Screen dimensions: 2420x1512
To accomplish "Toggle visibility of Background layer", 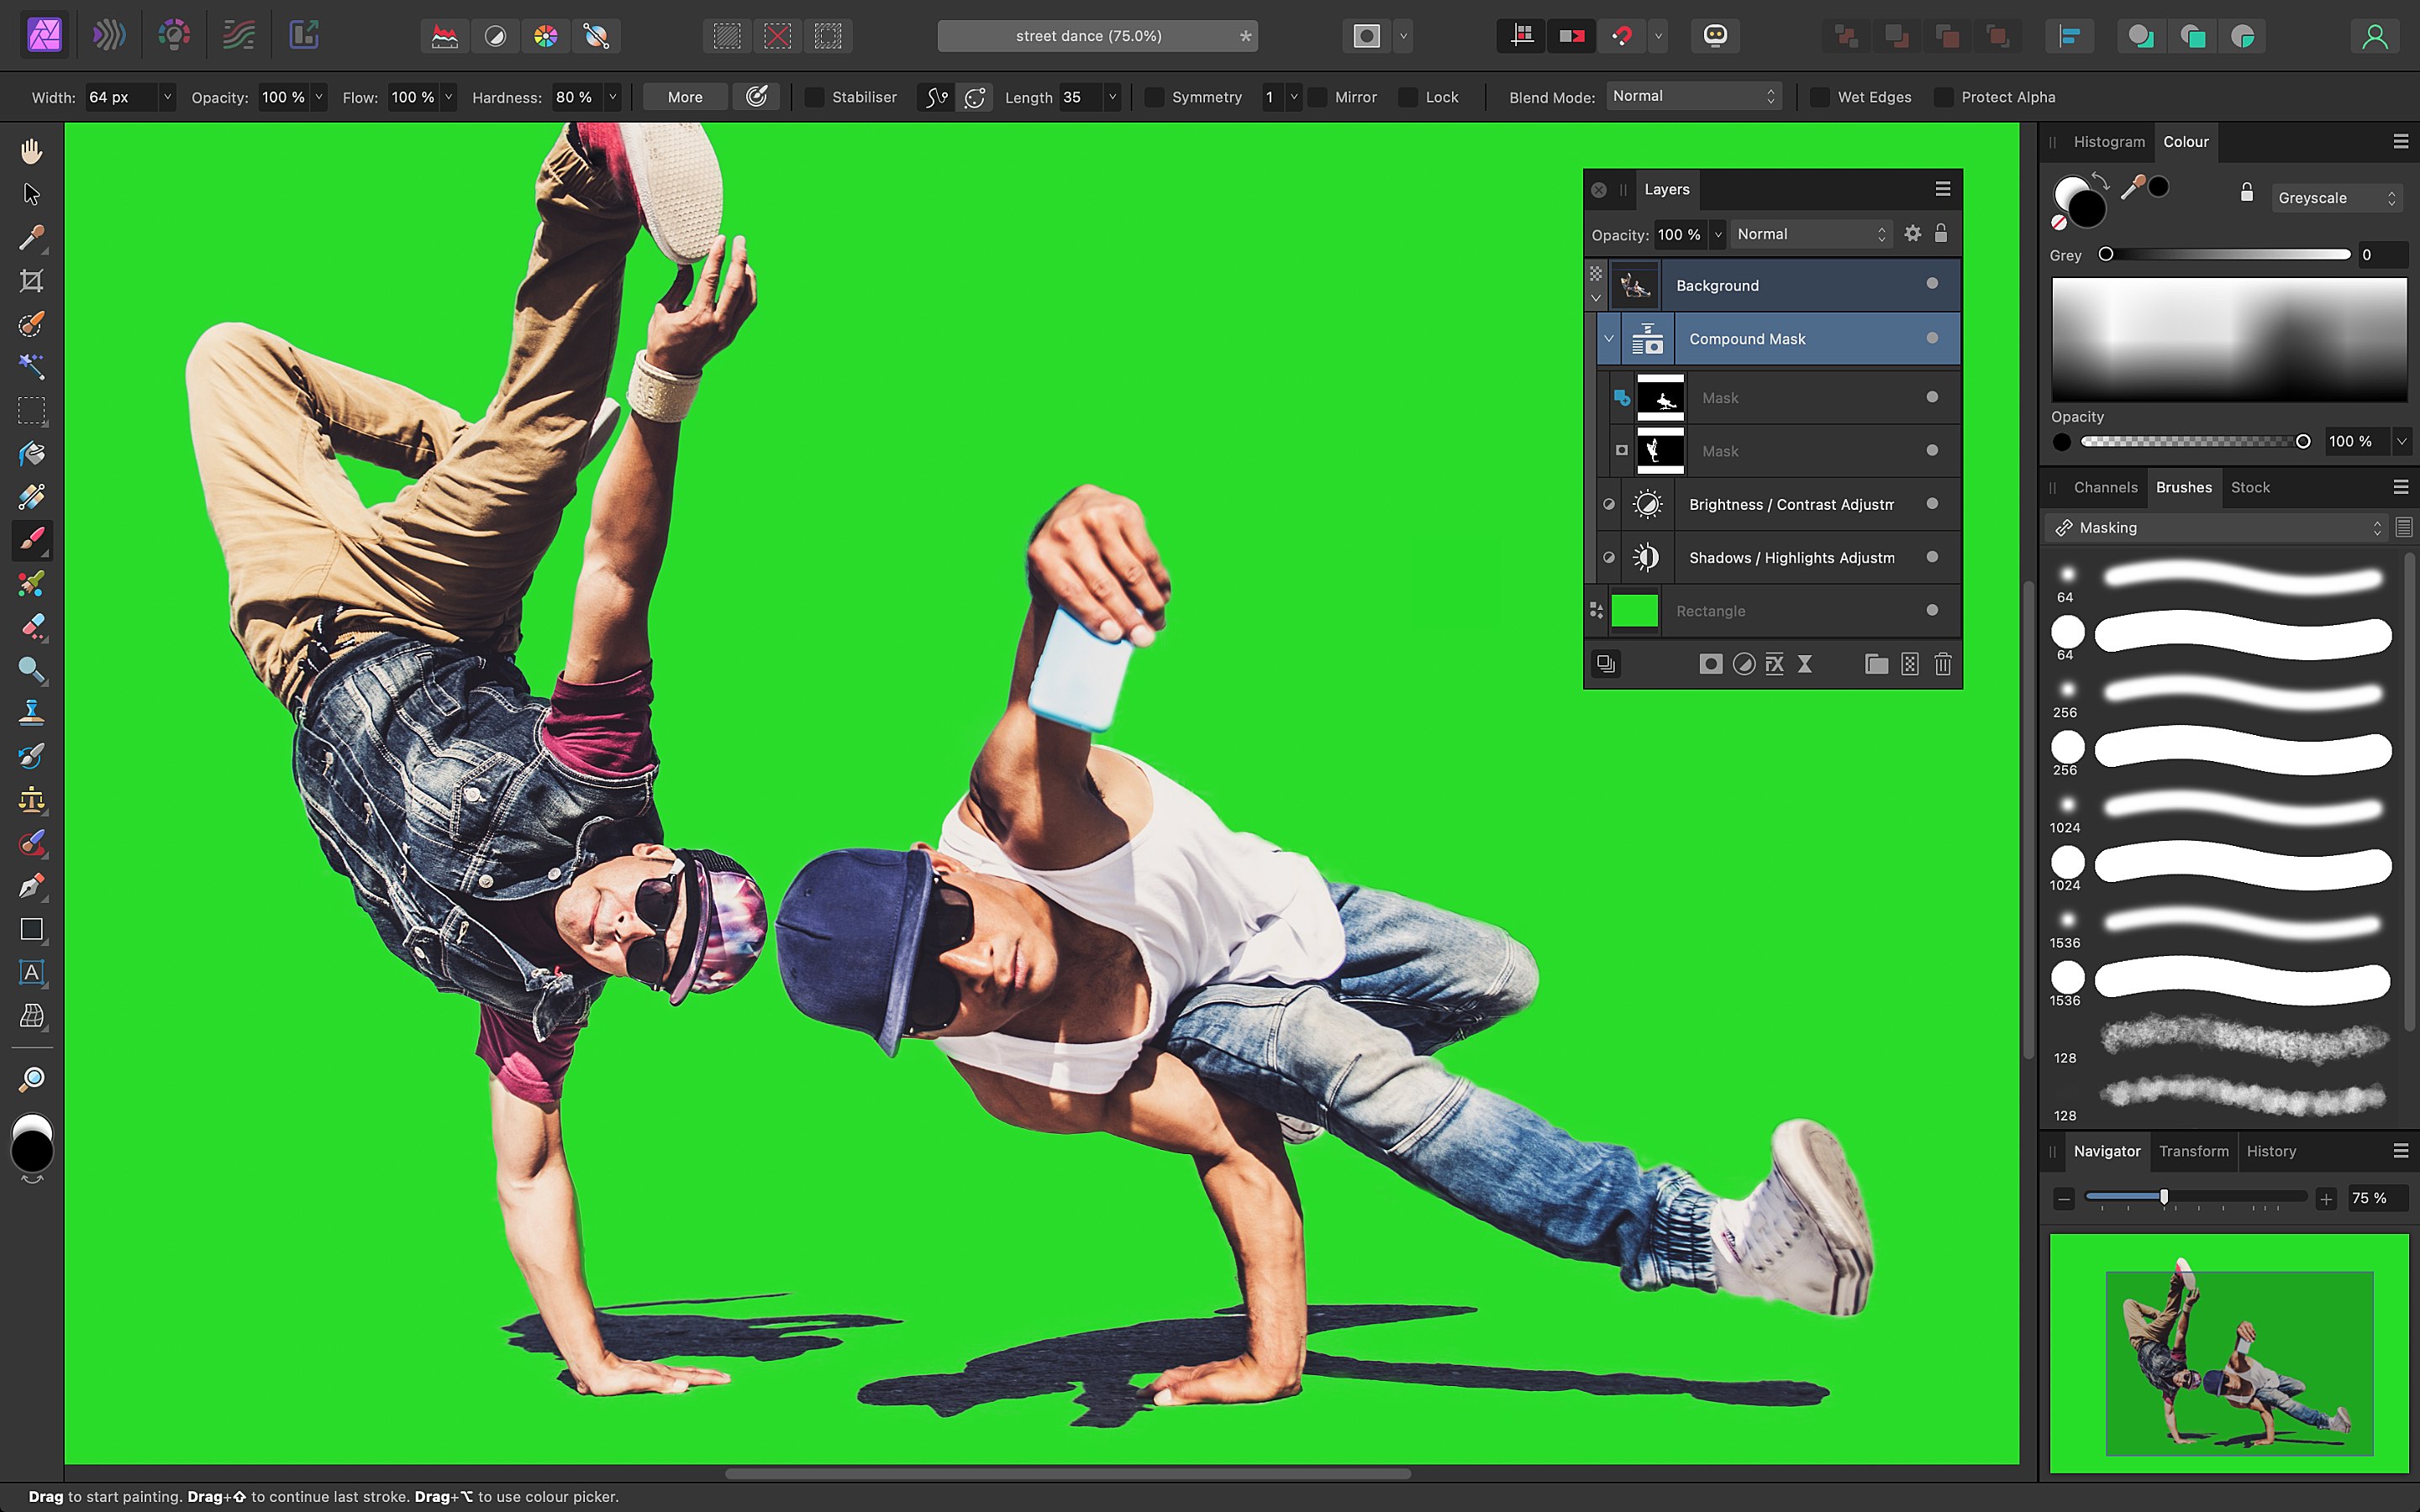I will tap(1930, 284).
